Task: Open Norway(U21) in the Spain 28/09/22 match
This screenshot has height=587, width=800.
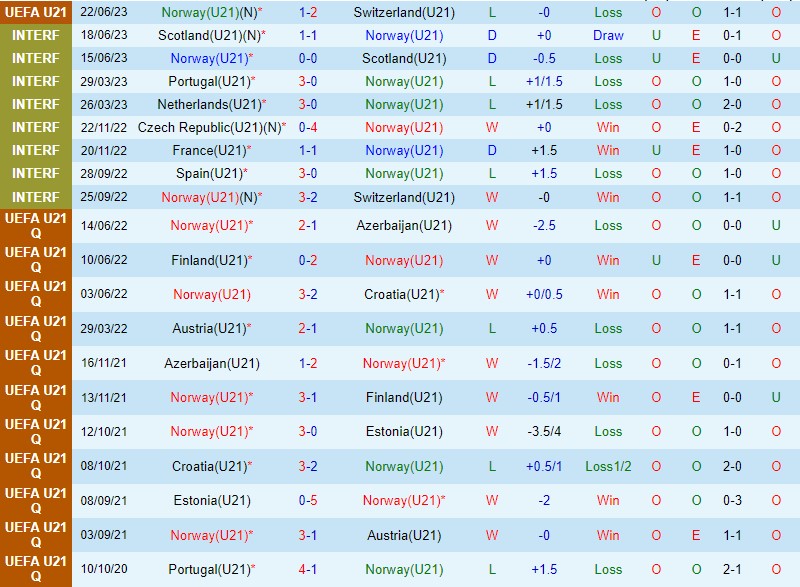Action: [x=404, y=173]
